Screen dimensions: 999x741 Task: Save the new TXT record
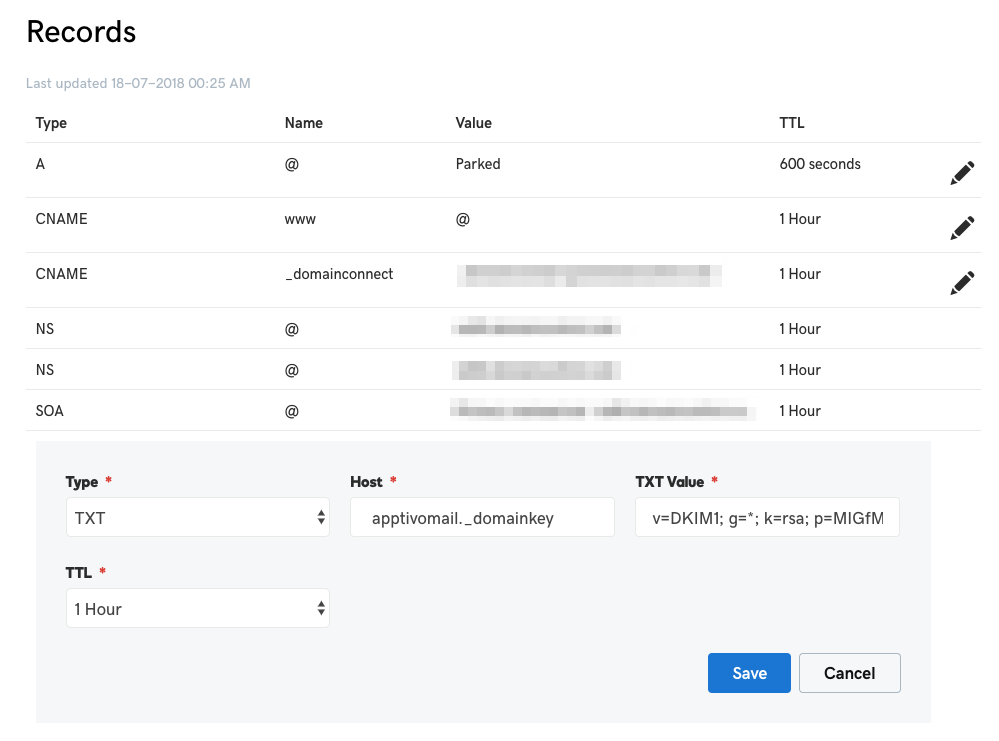click(748, 672)
